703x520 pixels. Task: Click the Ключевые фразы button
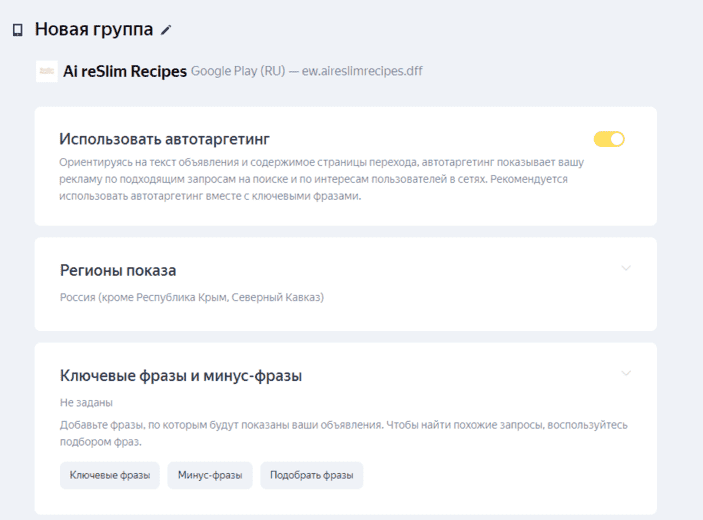(x=110, y=475)
